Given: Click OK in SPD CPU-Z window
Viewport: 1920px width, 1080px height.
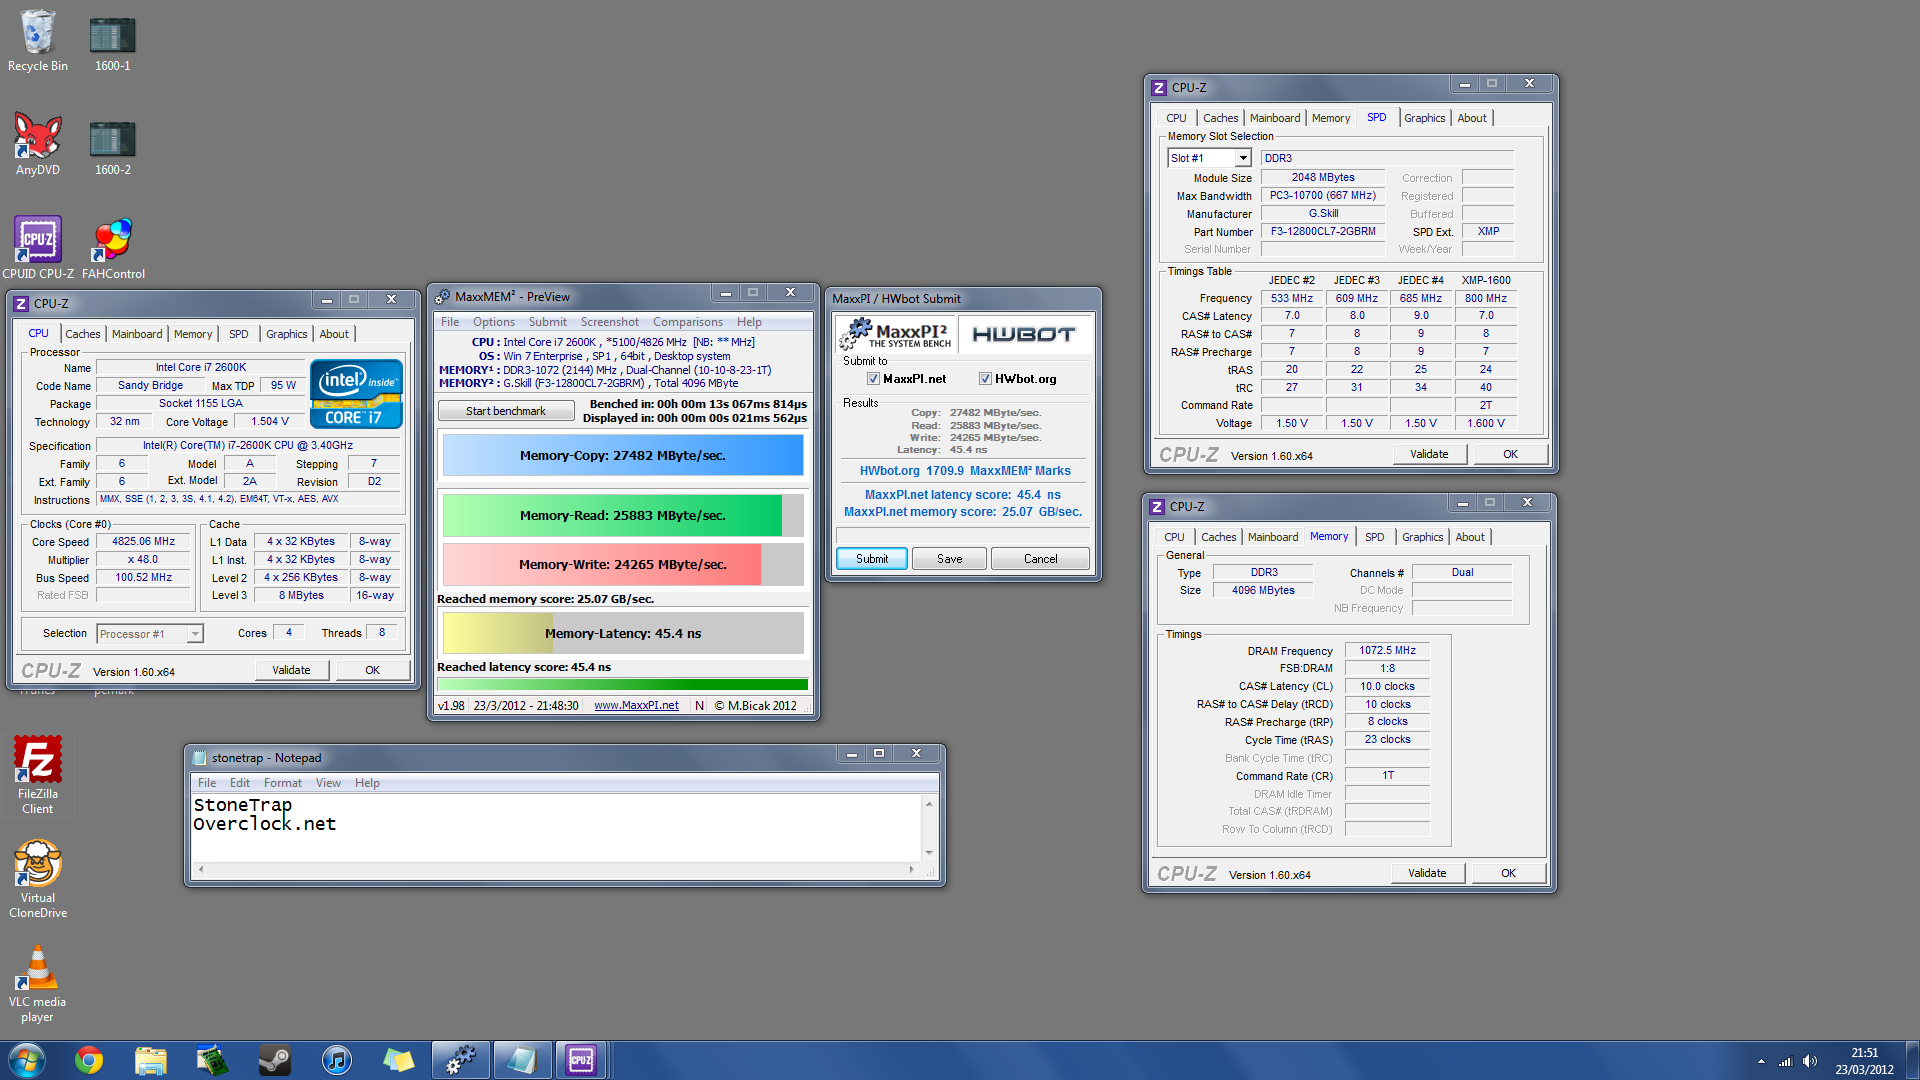Looking at the screenshot, I should (x=1510, y=454).
